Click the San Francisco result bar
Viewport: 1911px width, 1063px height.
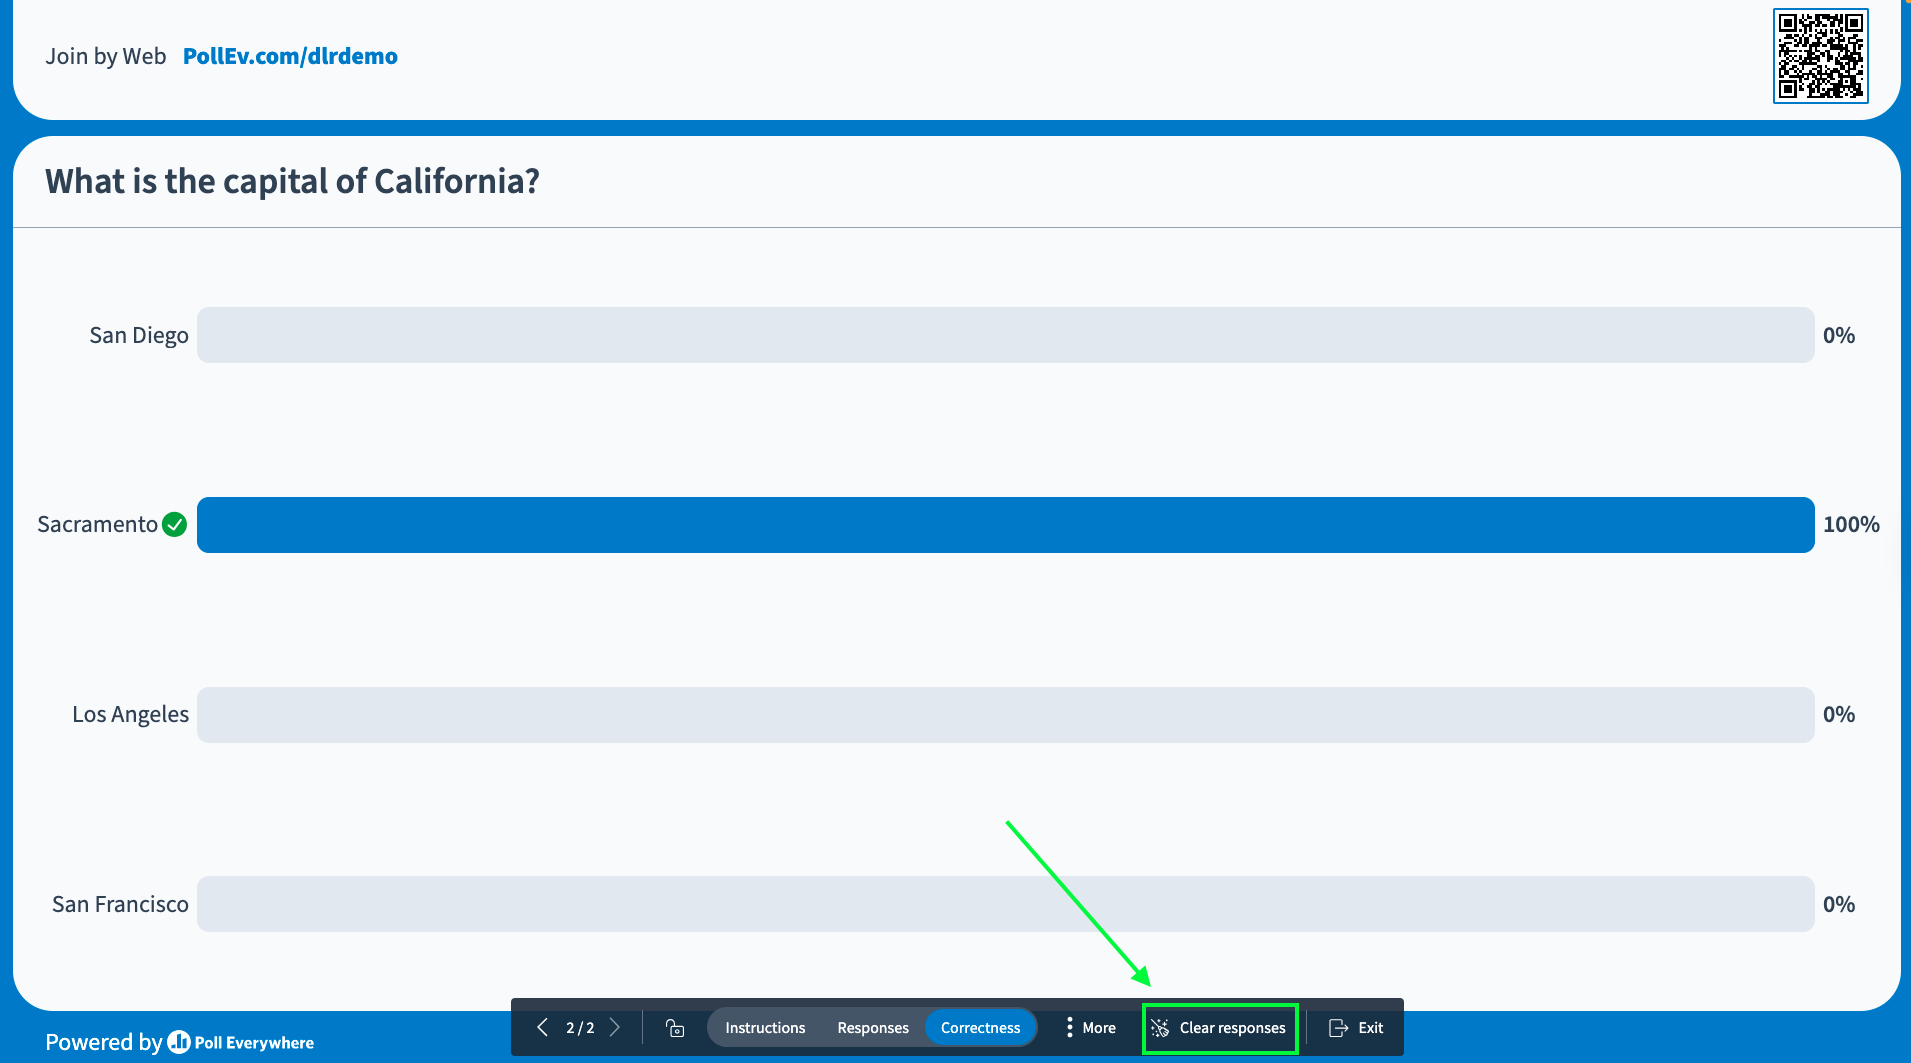[1005, 904]
